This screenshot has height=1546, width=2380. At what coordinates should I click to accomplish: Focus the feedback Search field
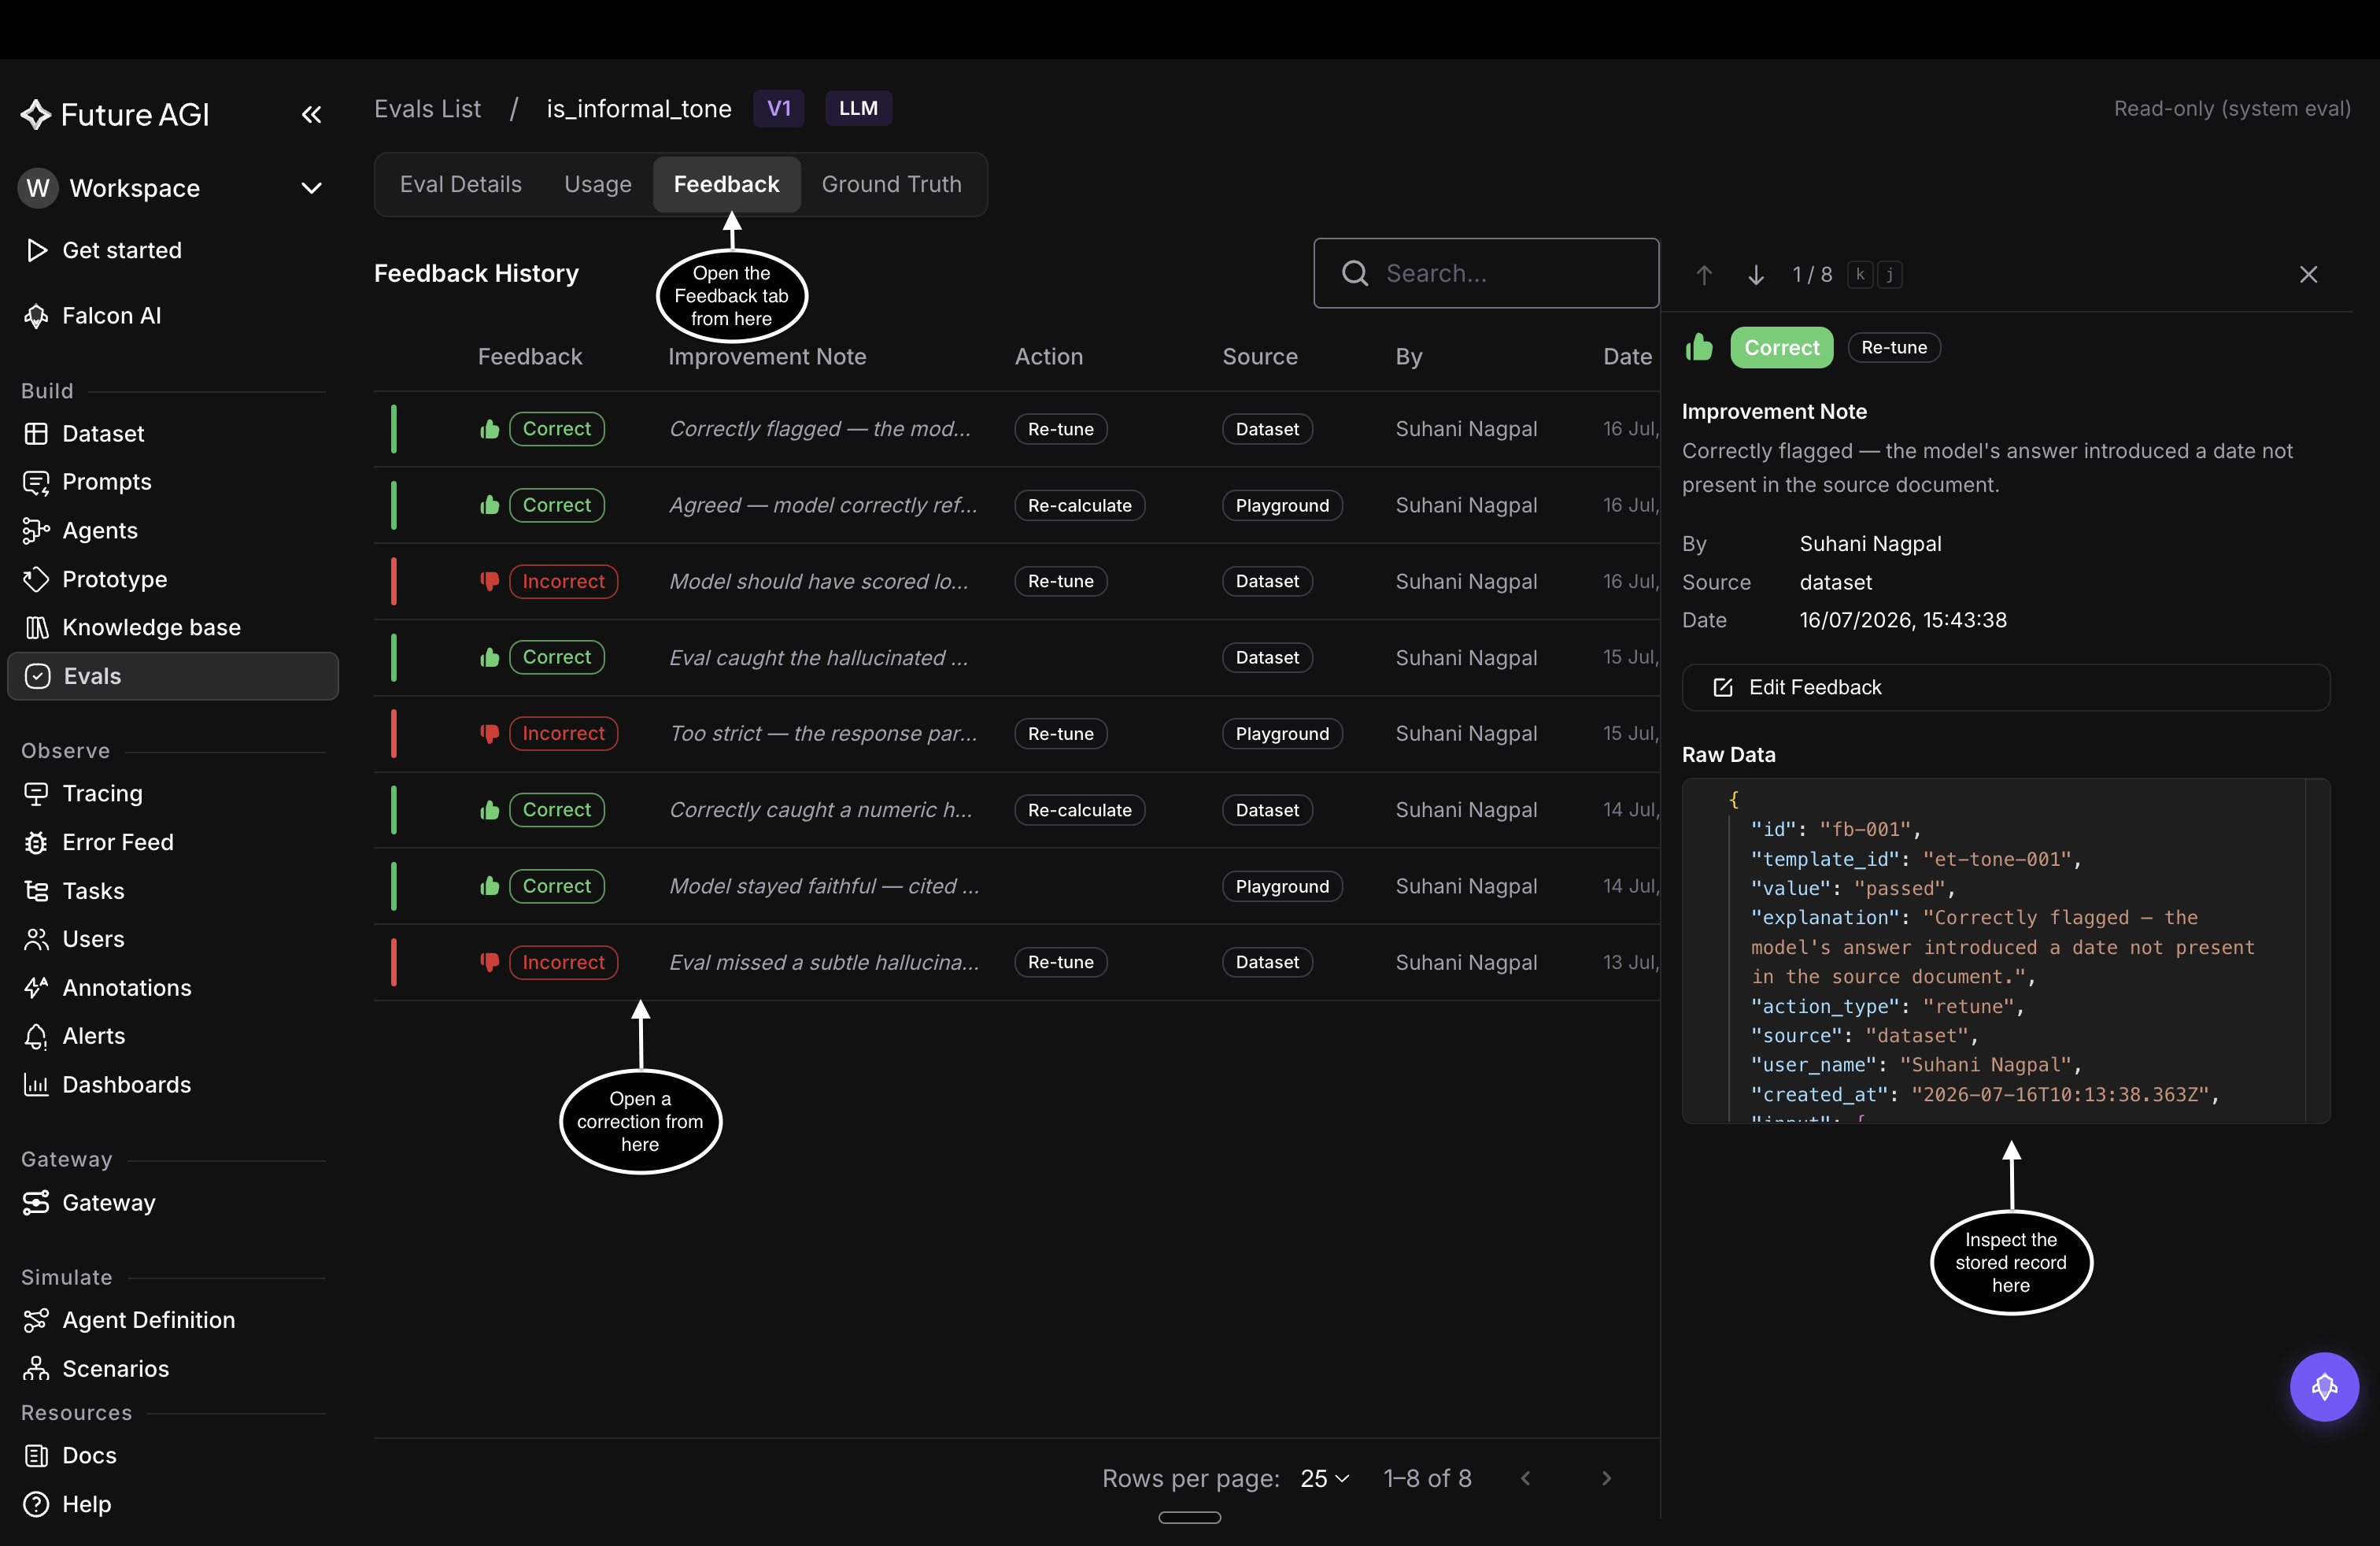coord(1486,273)
